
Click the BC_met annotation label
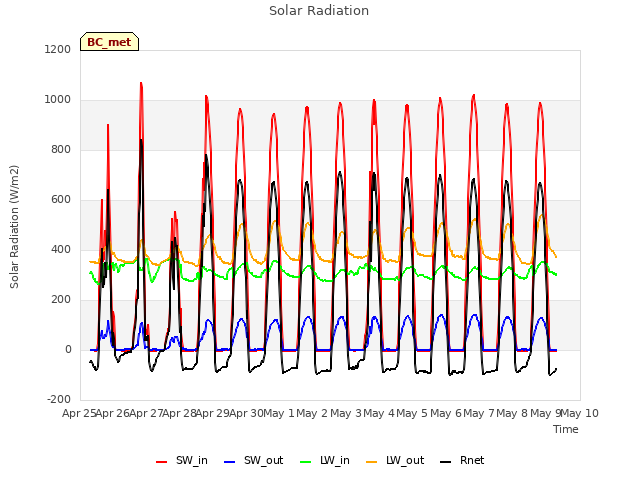pos(109,42)
